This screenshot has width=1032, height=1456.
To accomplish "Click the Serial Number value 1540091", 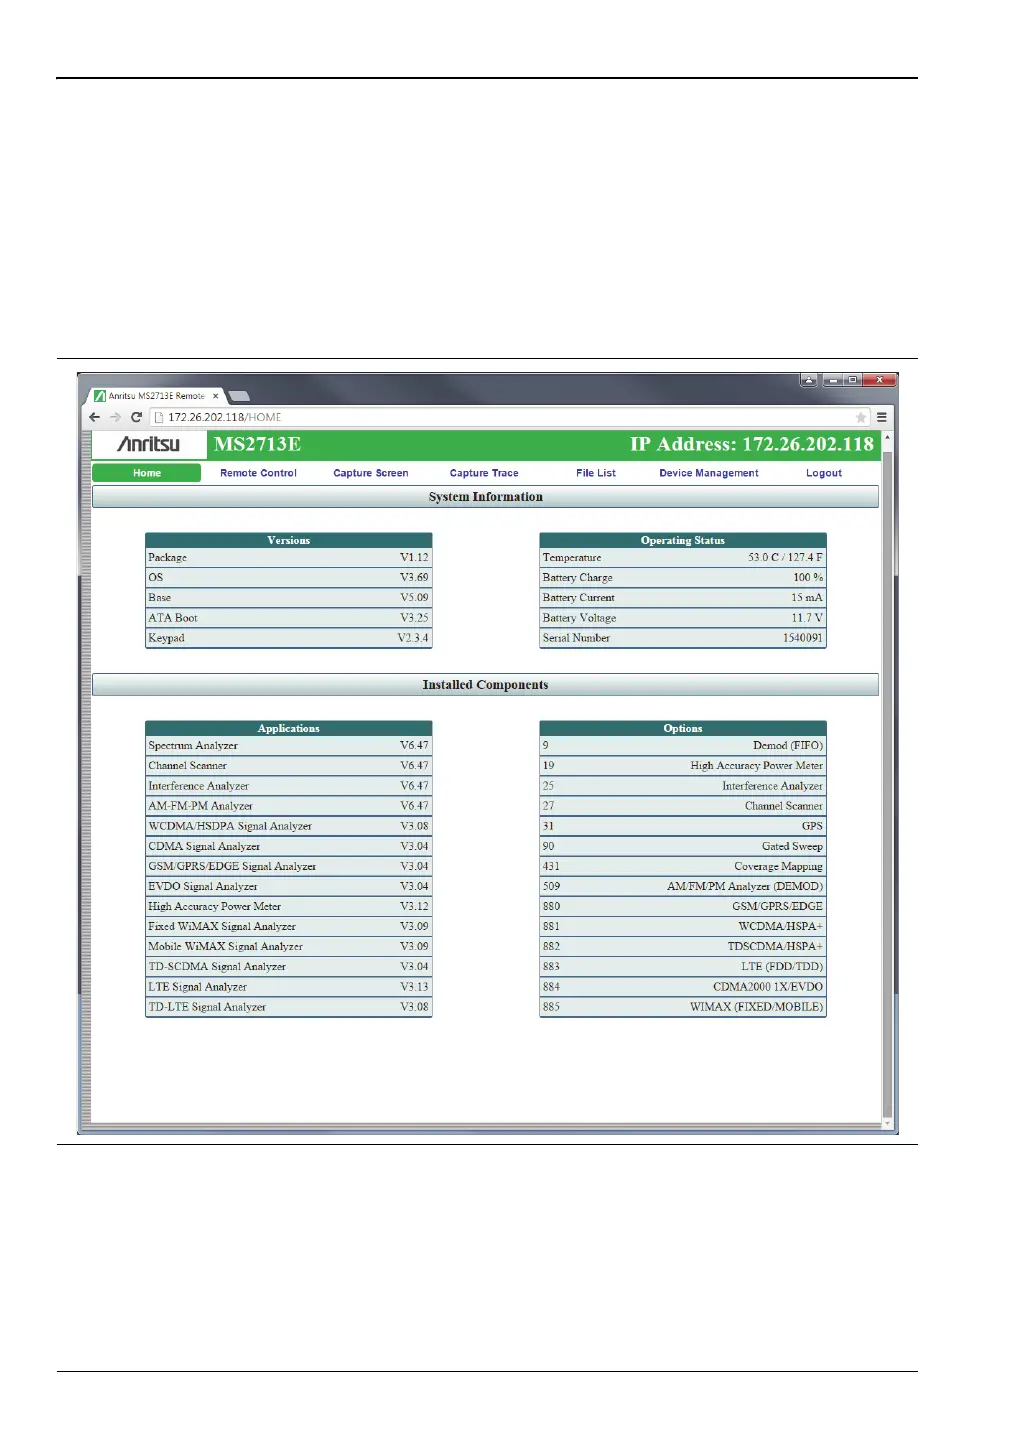I will pos(803,638).
